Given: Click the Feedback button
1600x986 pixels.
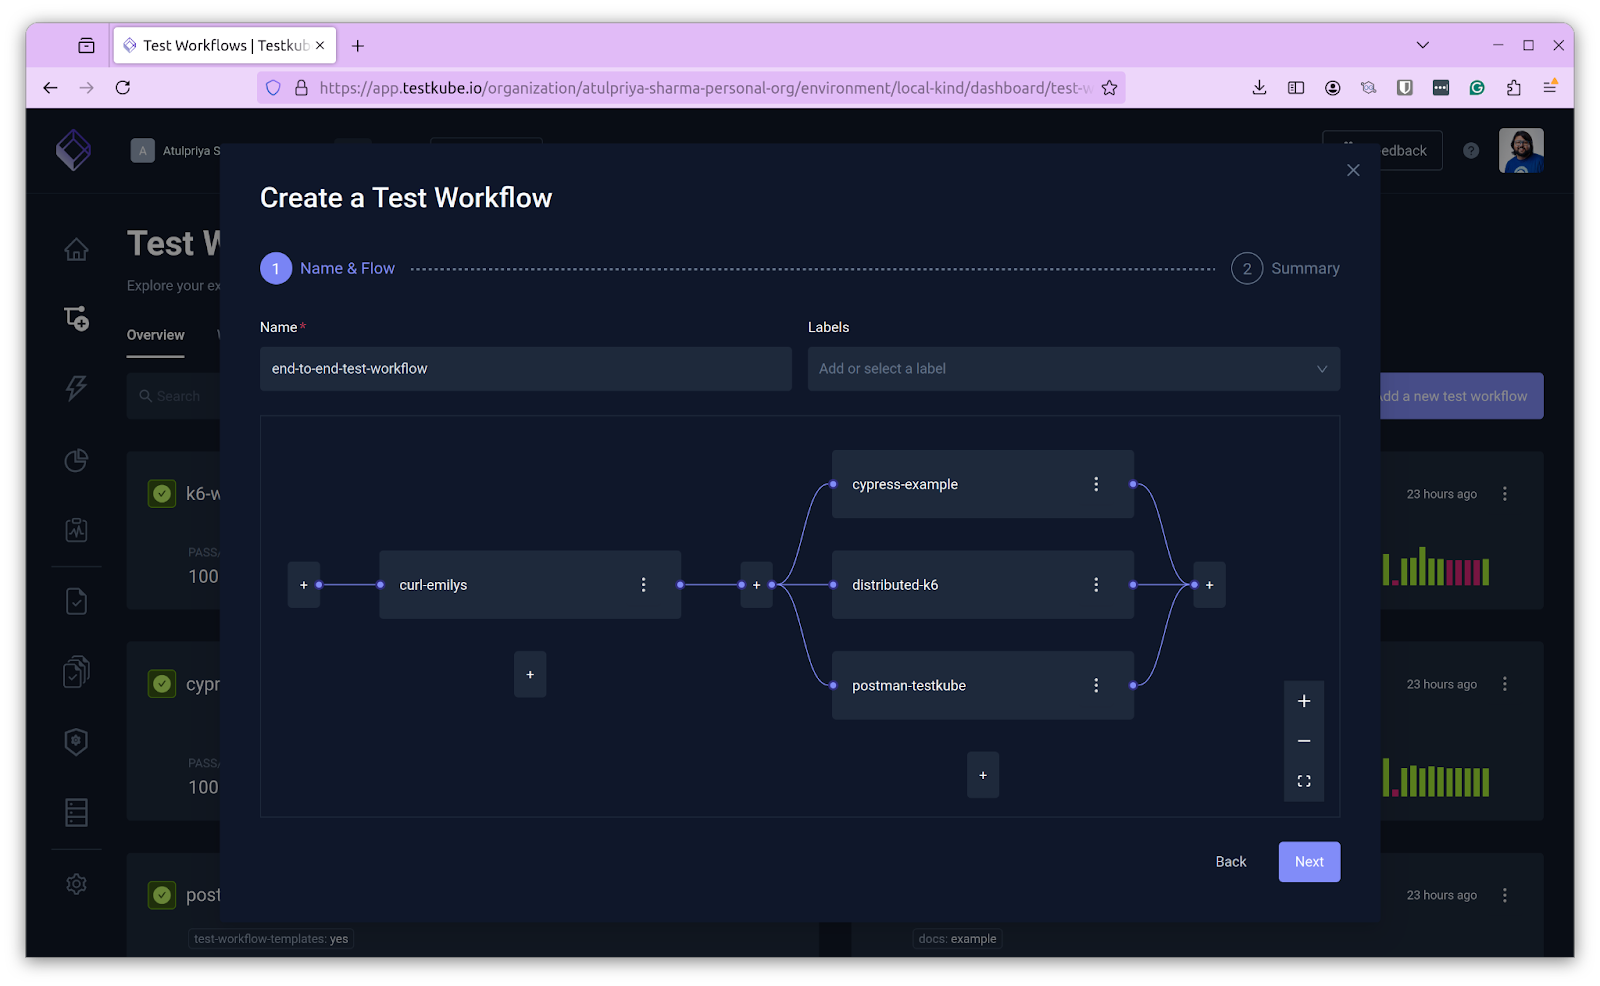Looking at the screenshot, I should 1383,151.
